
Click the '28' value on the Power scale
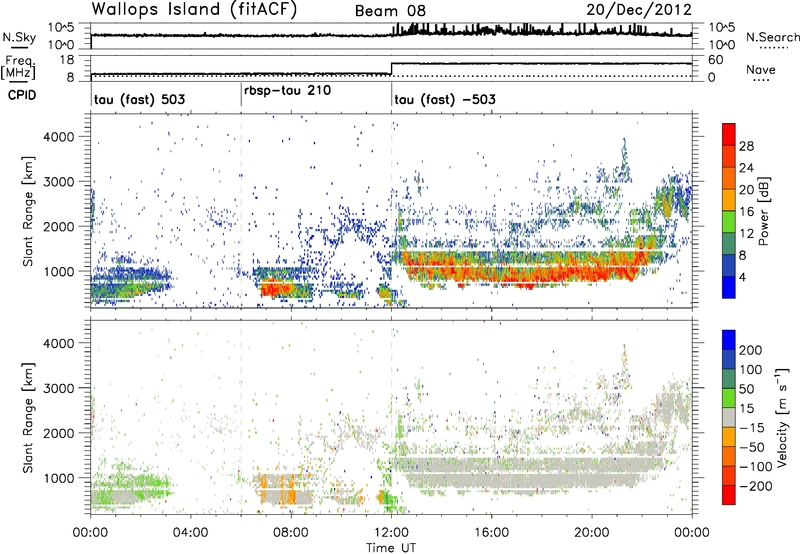pyautogui.click(x=746, y=146)
